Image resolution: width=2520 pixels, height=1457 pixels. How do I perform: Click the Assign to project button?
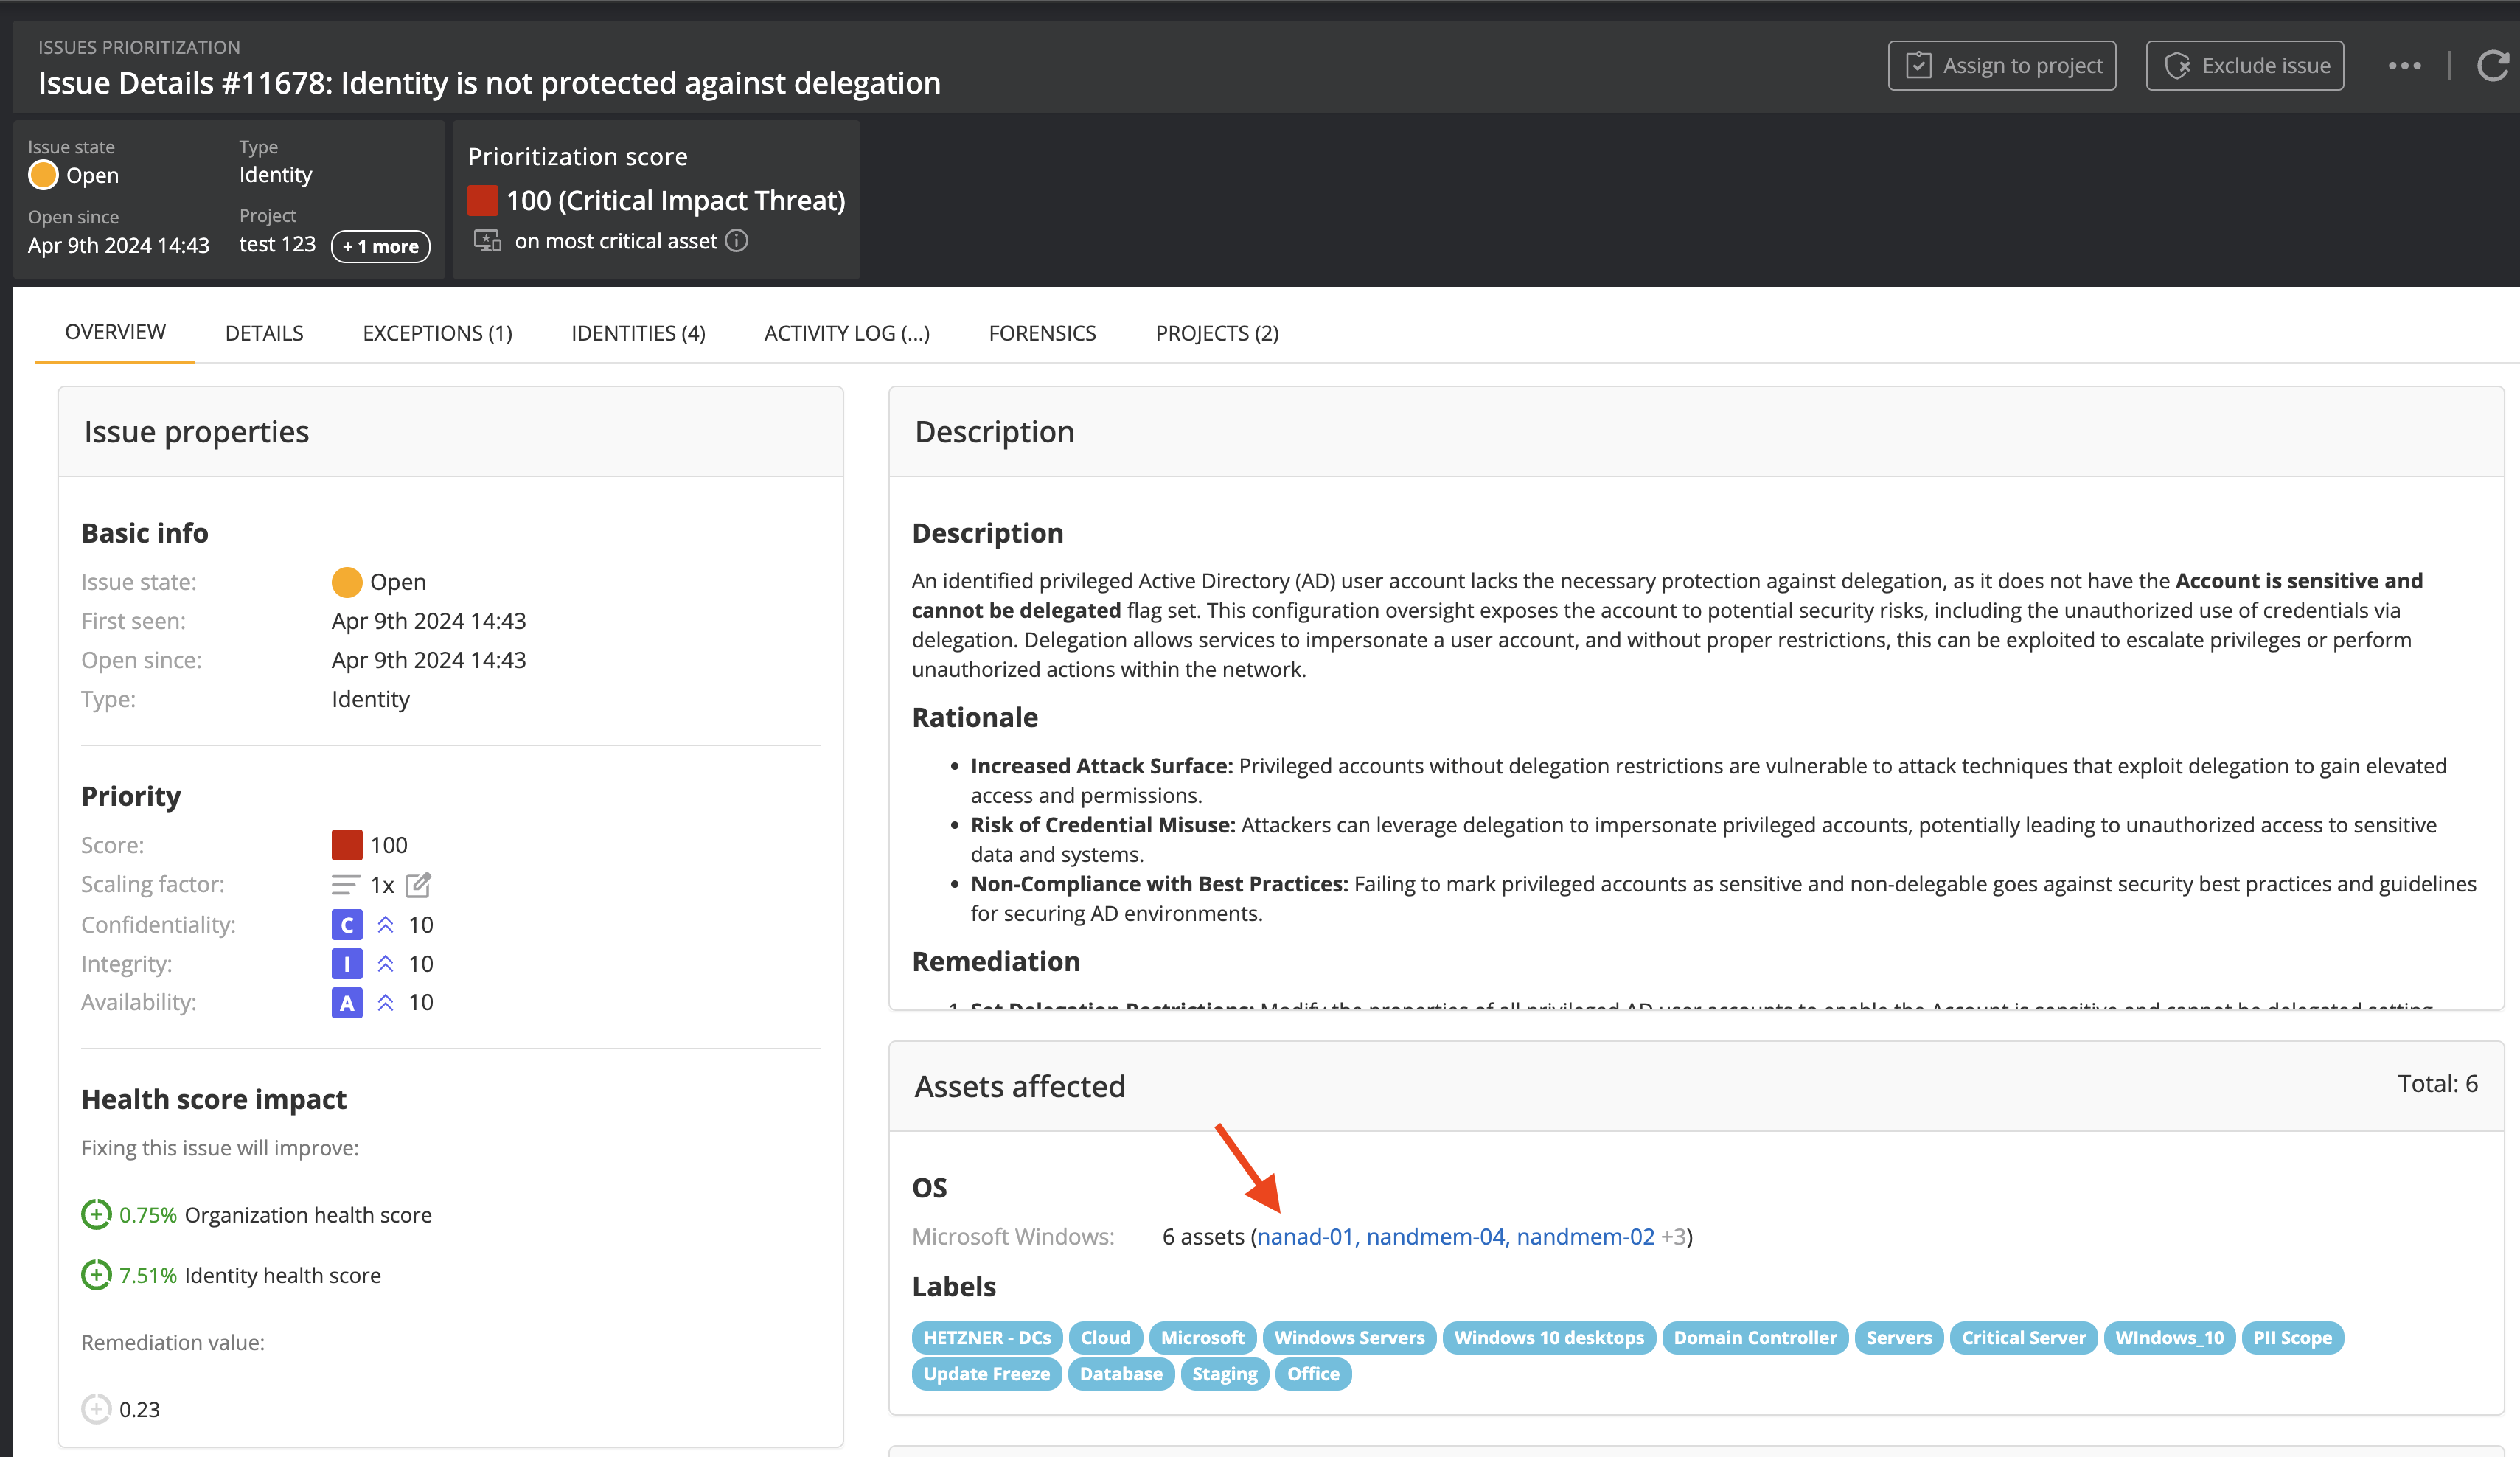click(x=2001, y=66)
